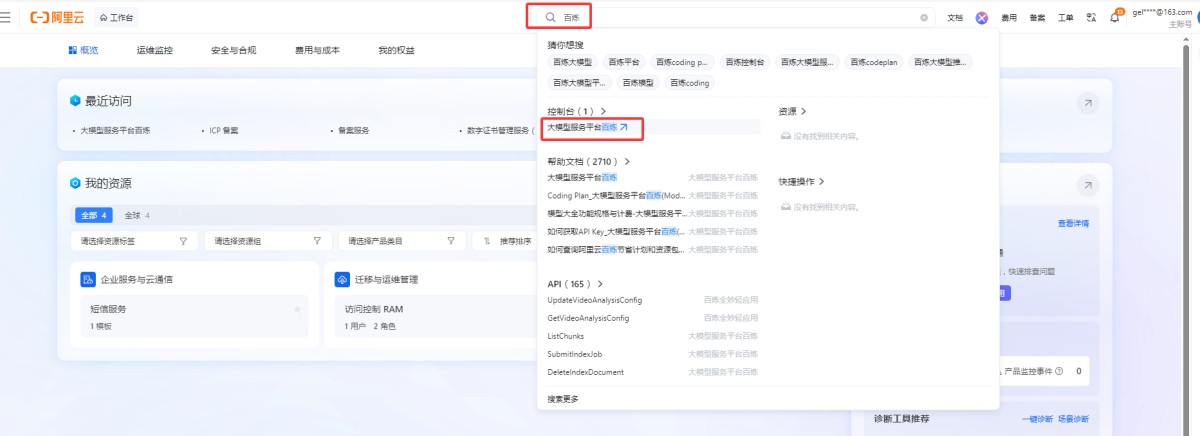Open recent item 数字证书管理服务
Image resolution: width=1200 pixels, height=436 pixels.
pyautogui.click(x=498, y=130)
